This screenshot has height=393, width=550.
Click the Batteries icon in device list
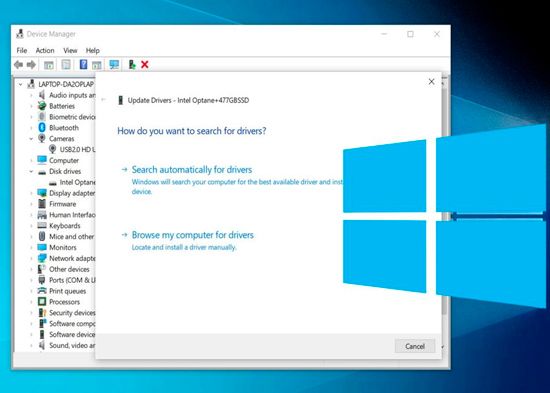[42, 106]
